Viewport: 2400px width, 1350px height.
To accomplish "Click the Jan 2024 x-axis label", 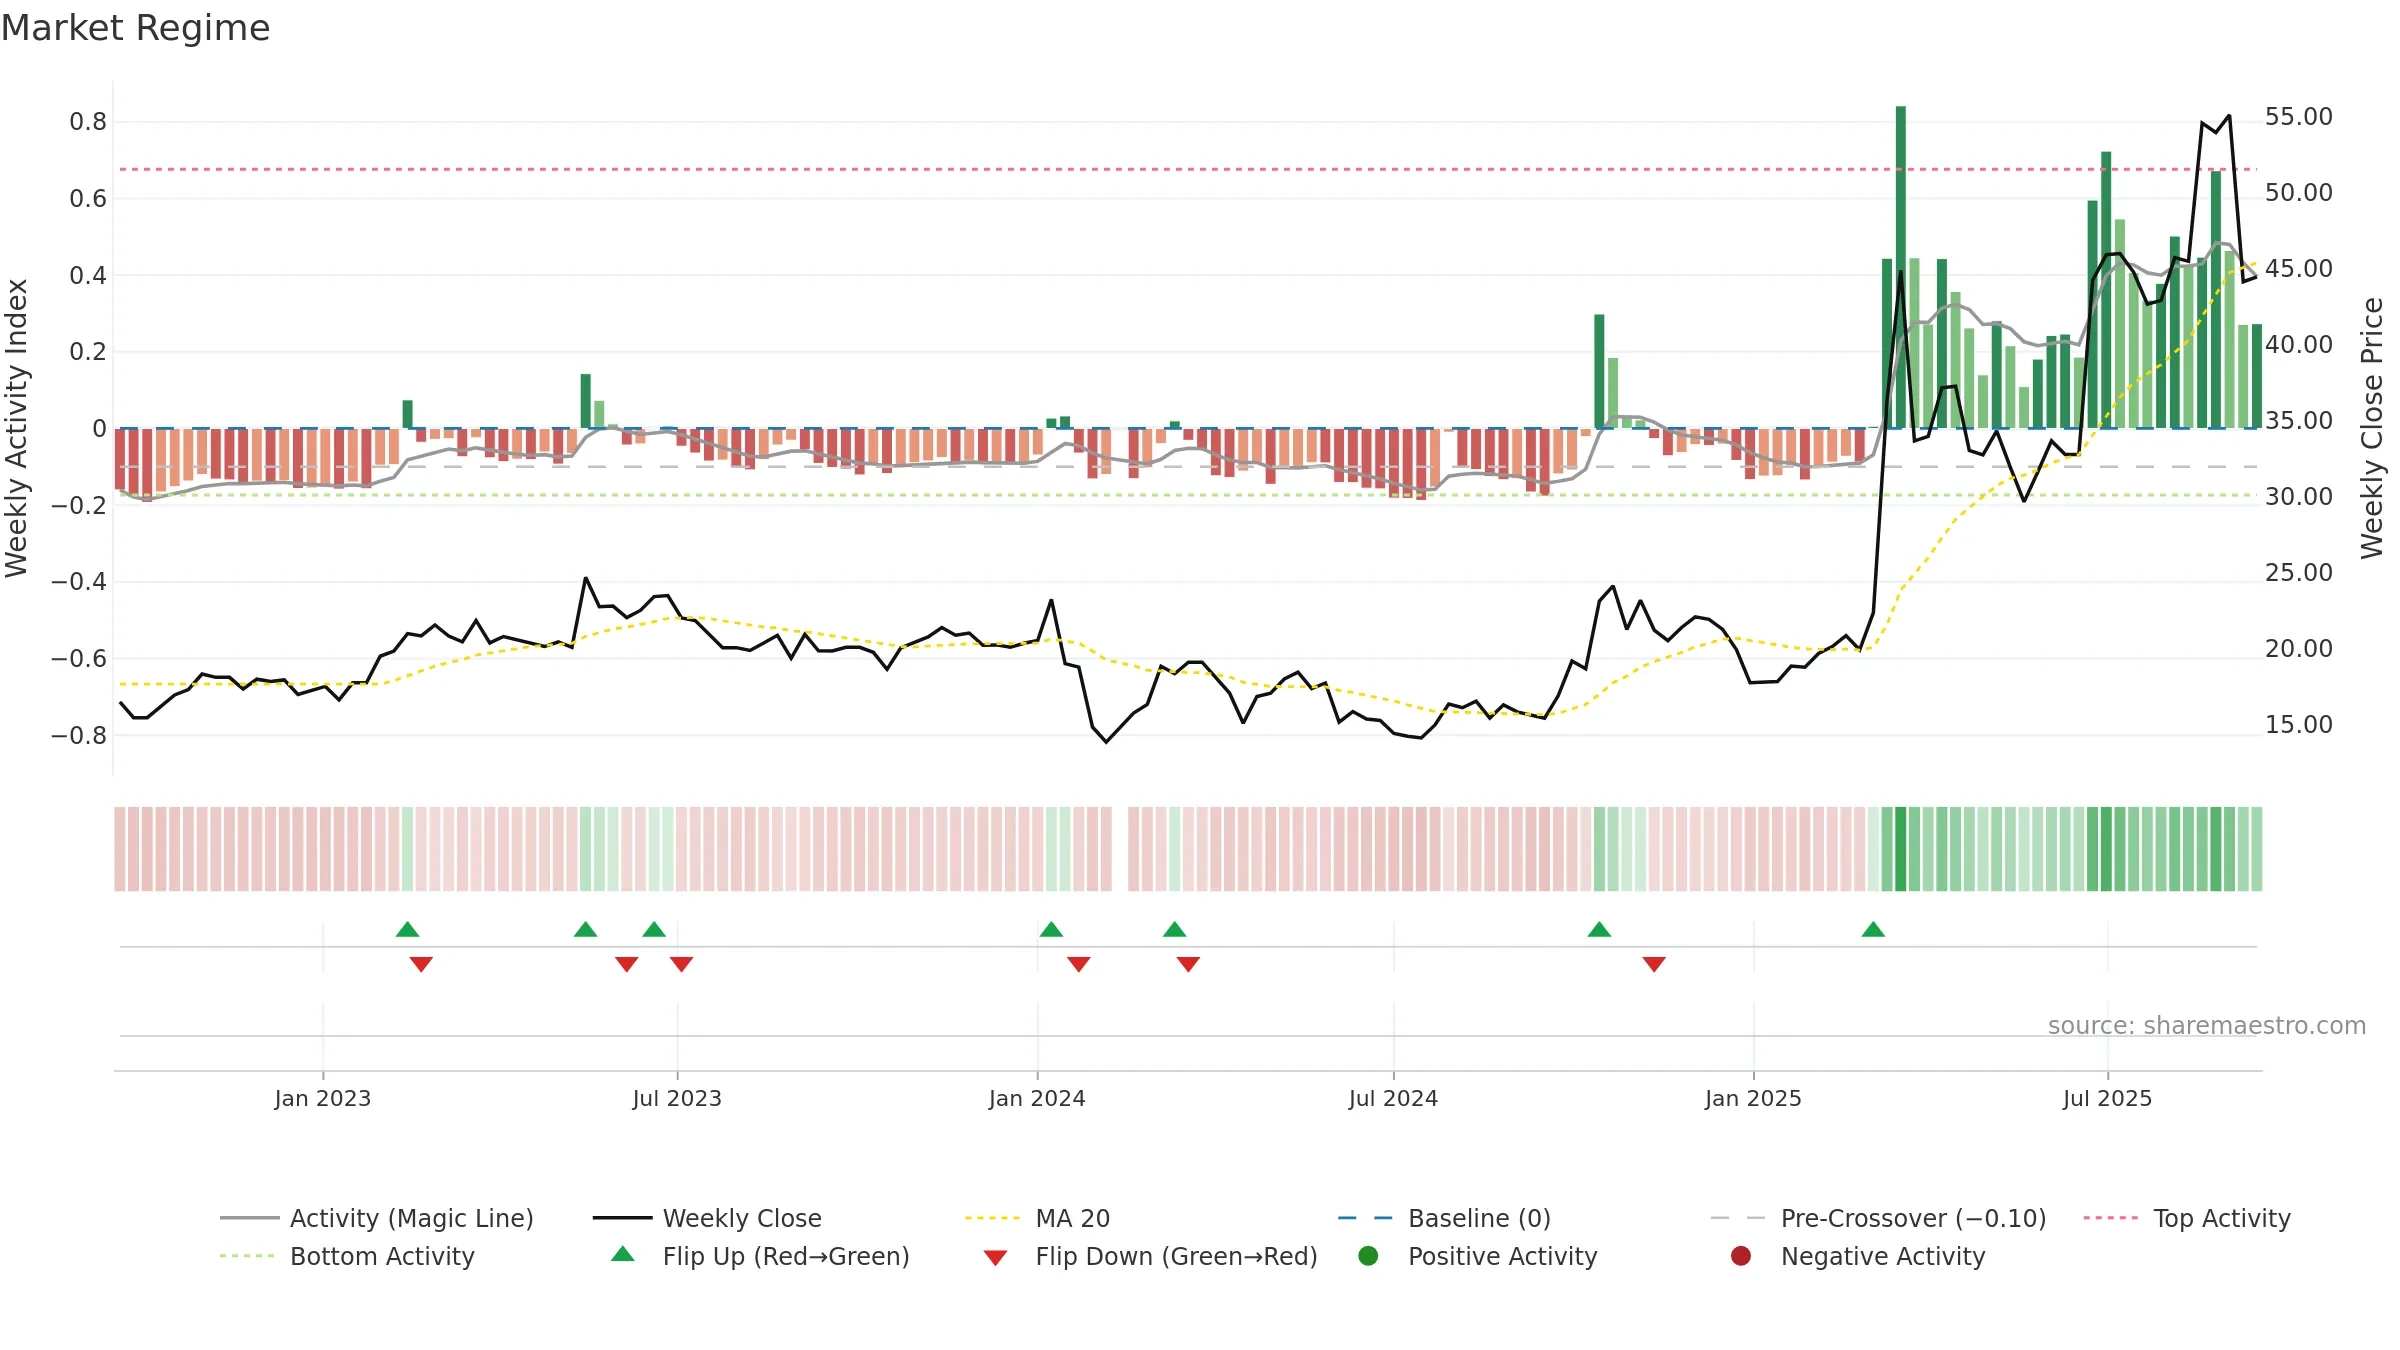I will 1037,1098.
